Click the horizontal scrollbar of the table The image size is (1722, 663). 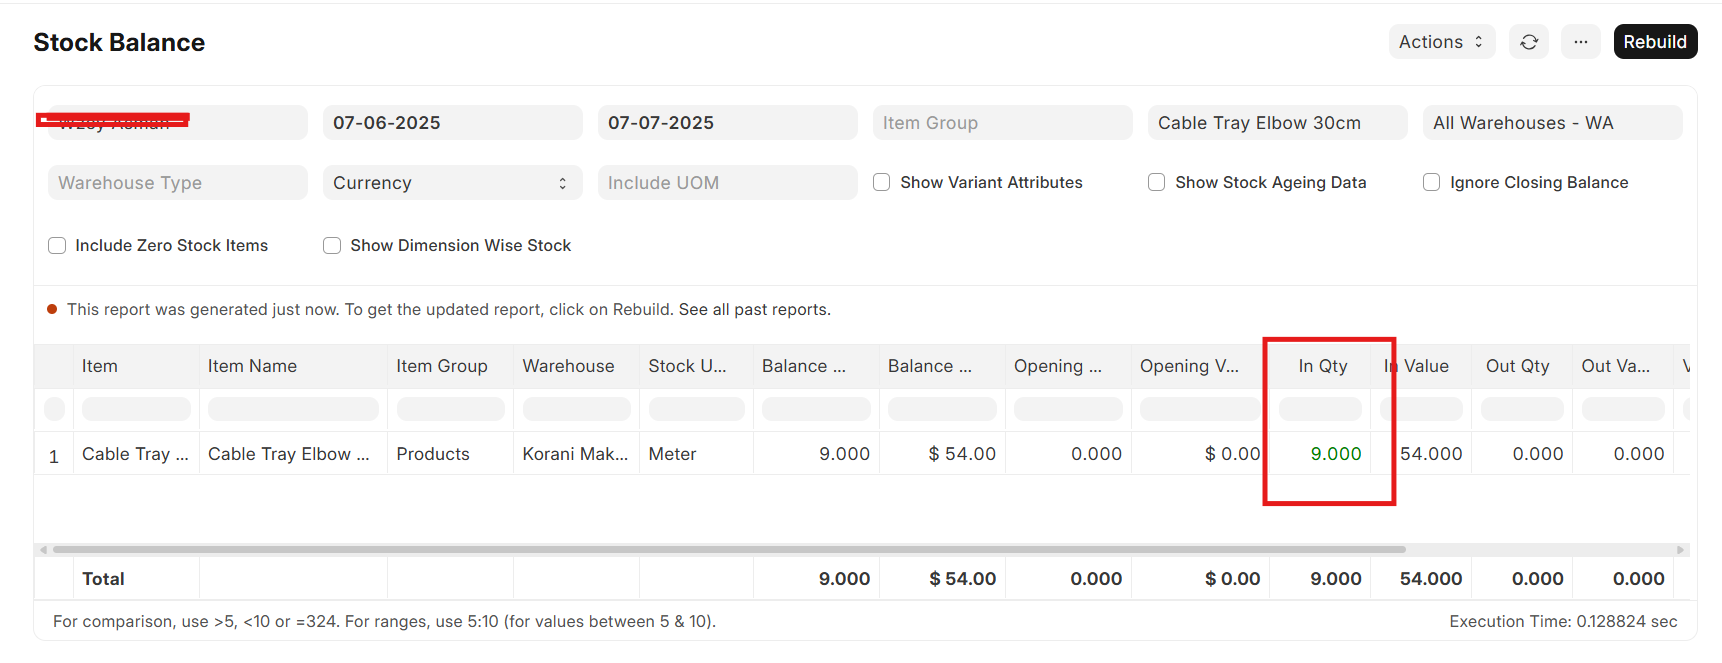[x=729, y=549]
